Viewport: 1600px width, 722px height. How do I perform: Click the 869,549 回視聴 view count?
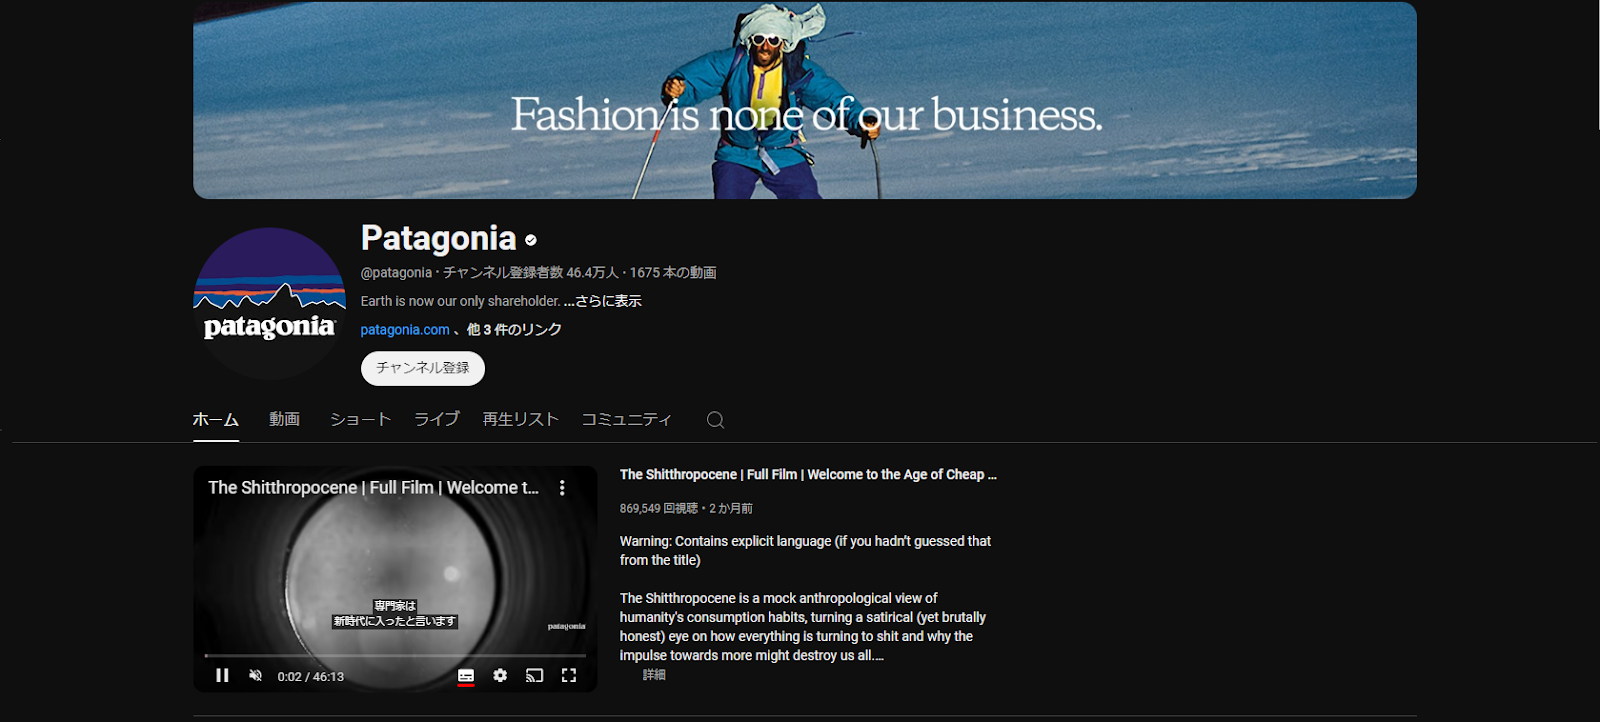659,509
